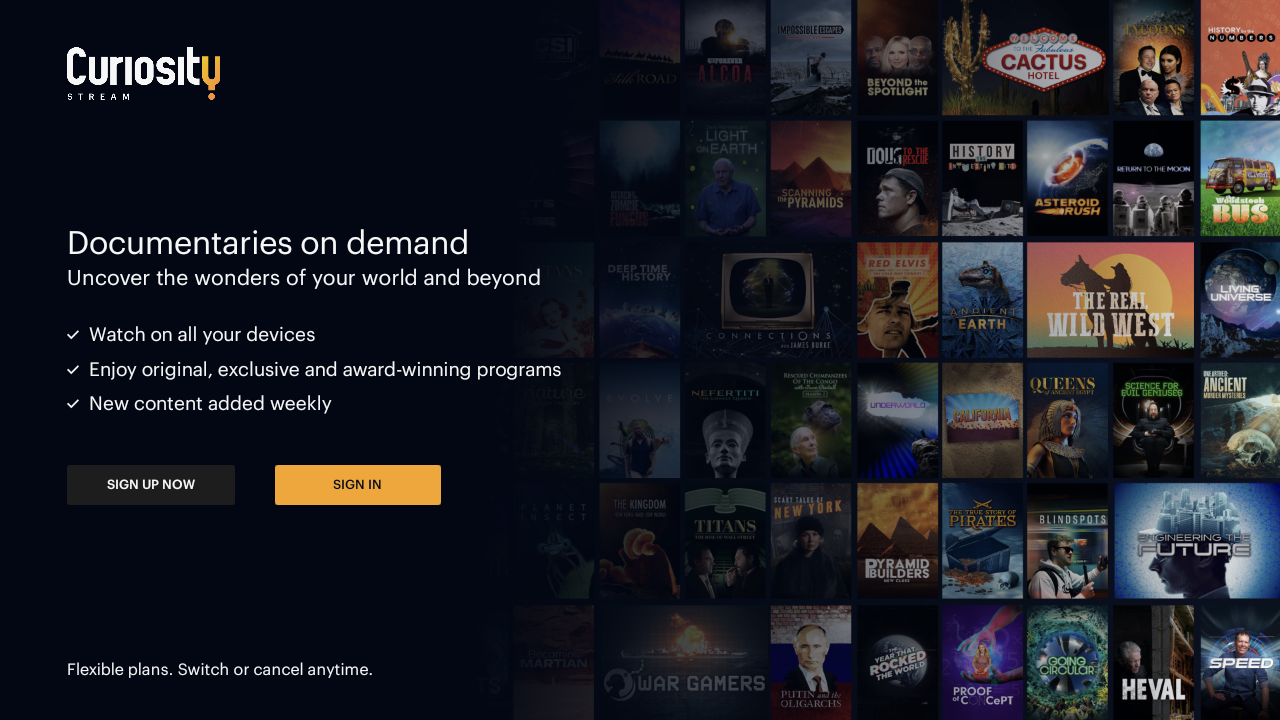Click the Curiosity Stream logo

tap(144, 73)
